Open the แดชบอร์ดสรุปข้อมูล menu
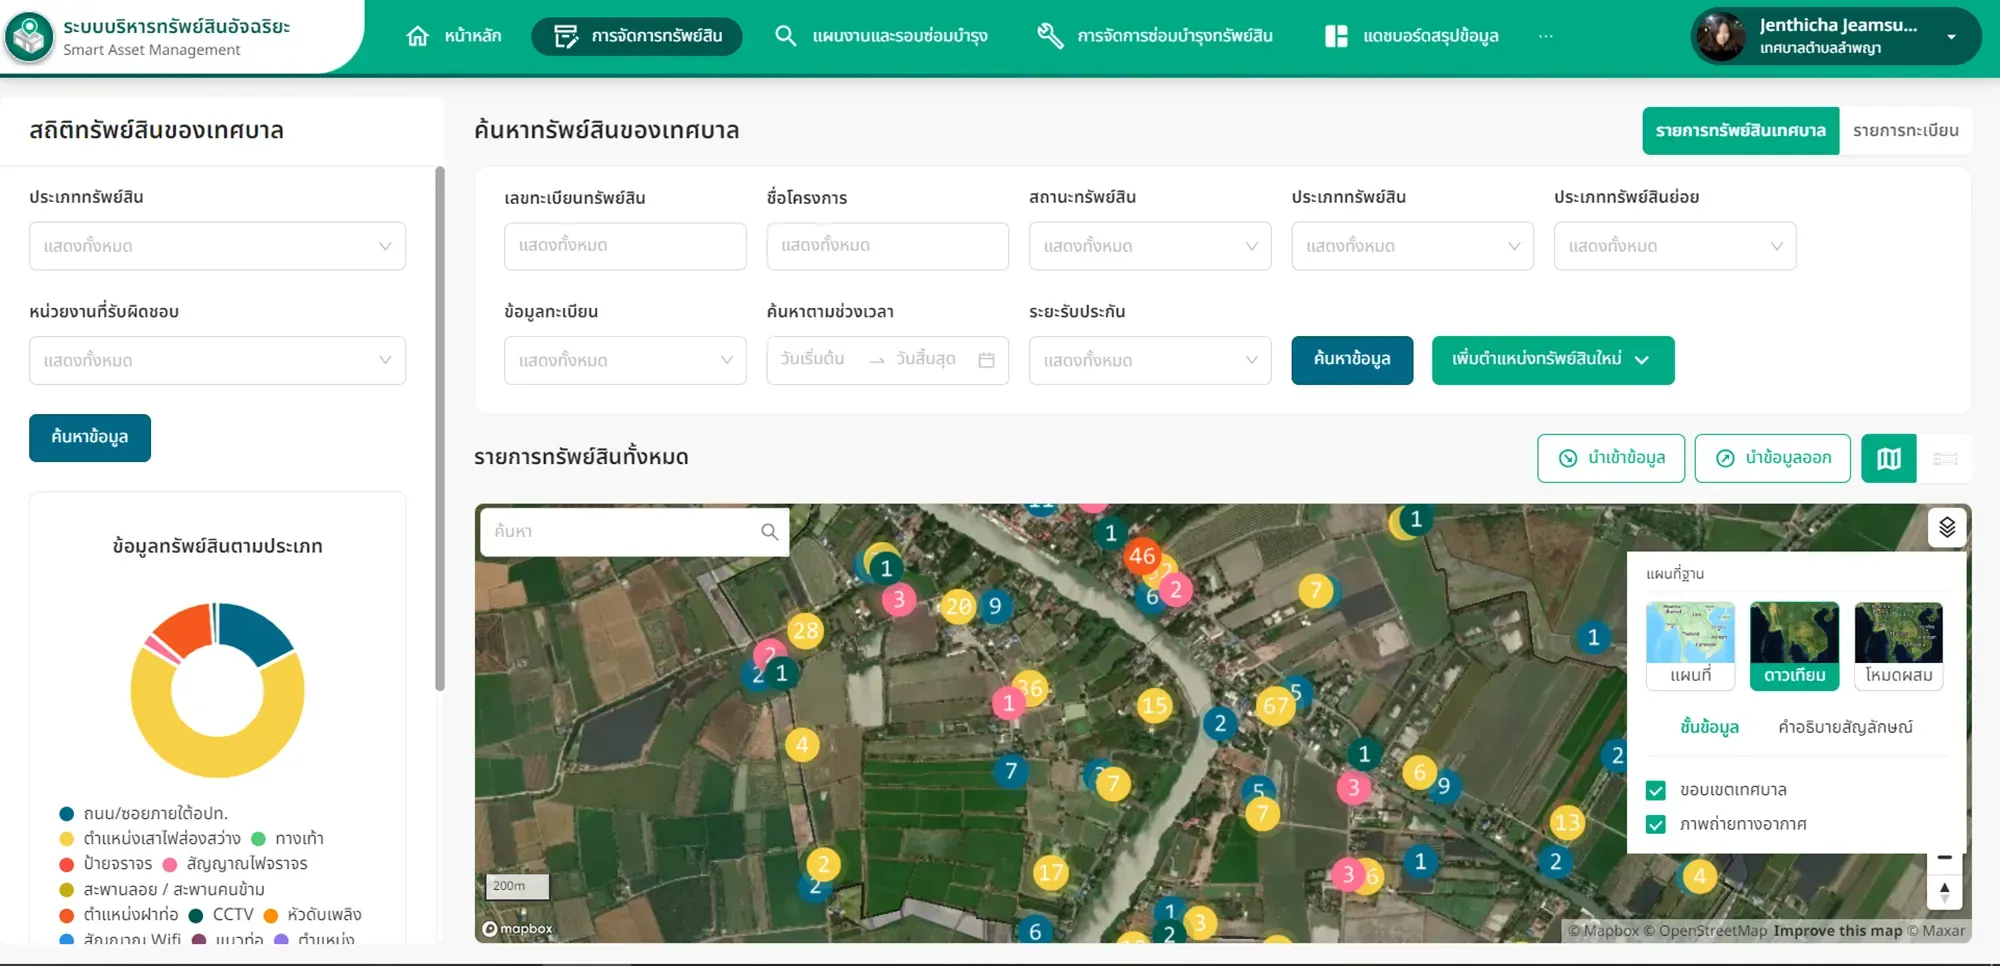Image resolution: width=2000 pixels, height=966 pixels. point(1412,36)
